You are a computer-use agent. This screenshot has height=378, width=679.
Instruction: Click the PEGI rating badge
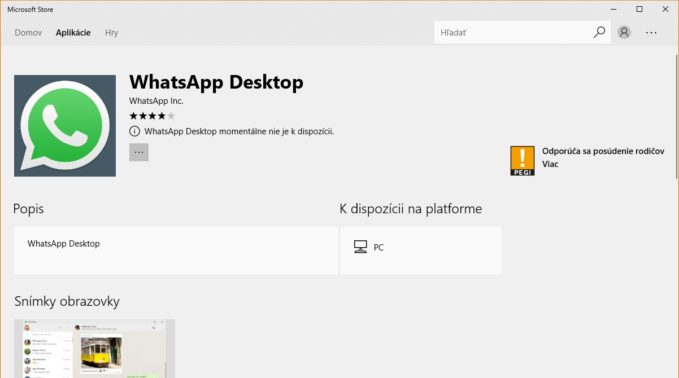(x=522, y=161)
